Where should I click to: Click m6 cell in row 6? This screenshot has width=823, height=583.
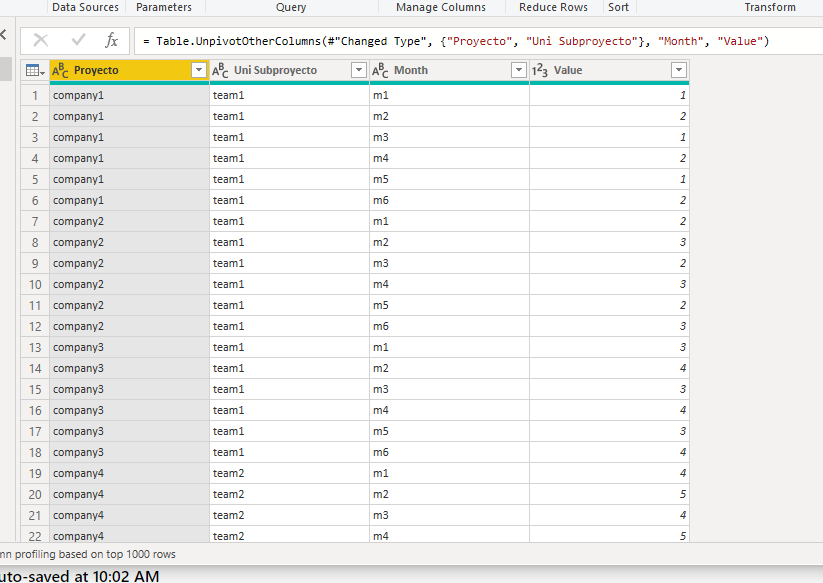(x=449, y=200)
